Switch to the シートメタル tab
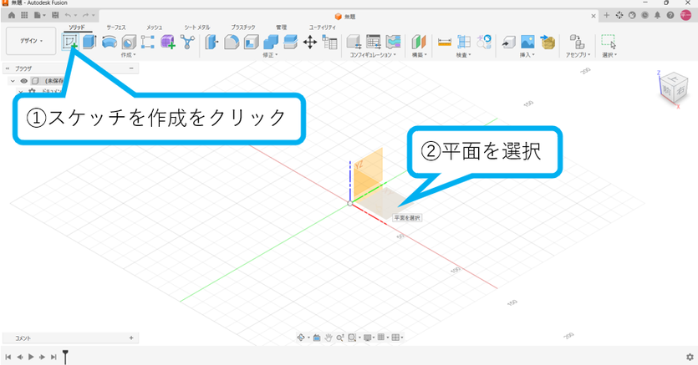The image size is (698, 365). coord(197,27)
